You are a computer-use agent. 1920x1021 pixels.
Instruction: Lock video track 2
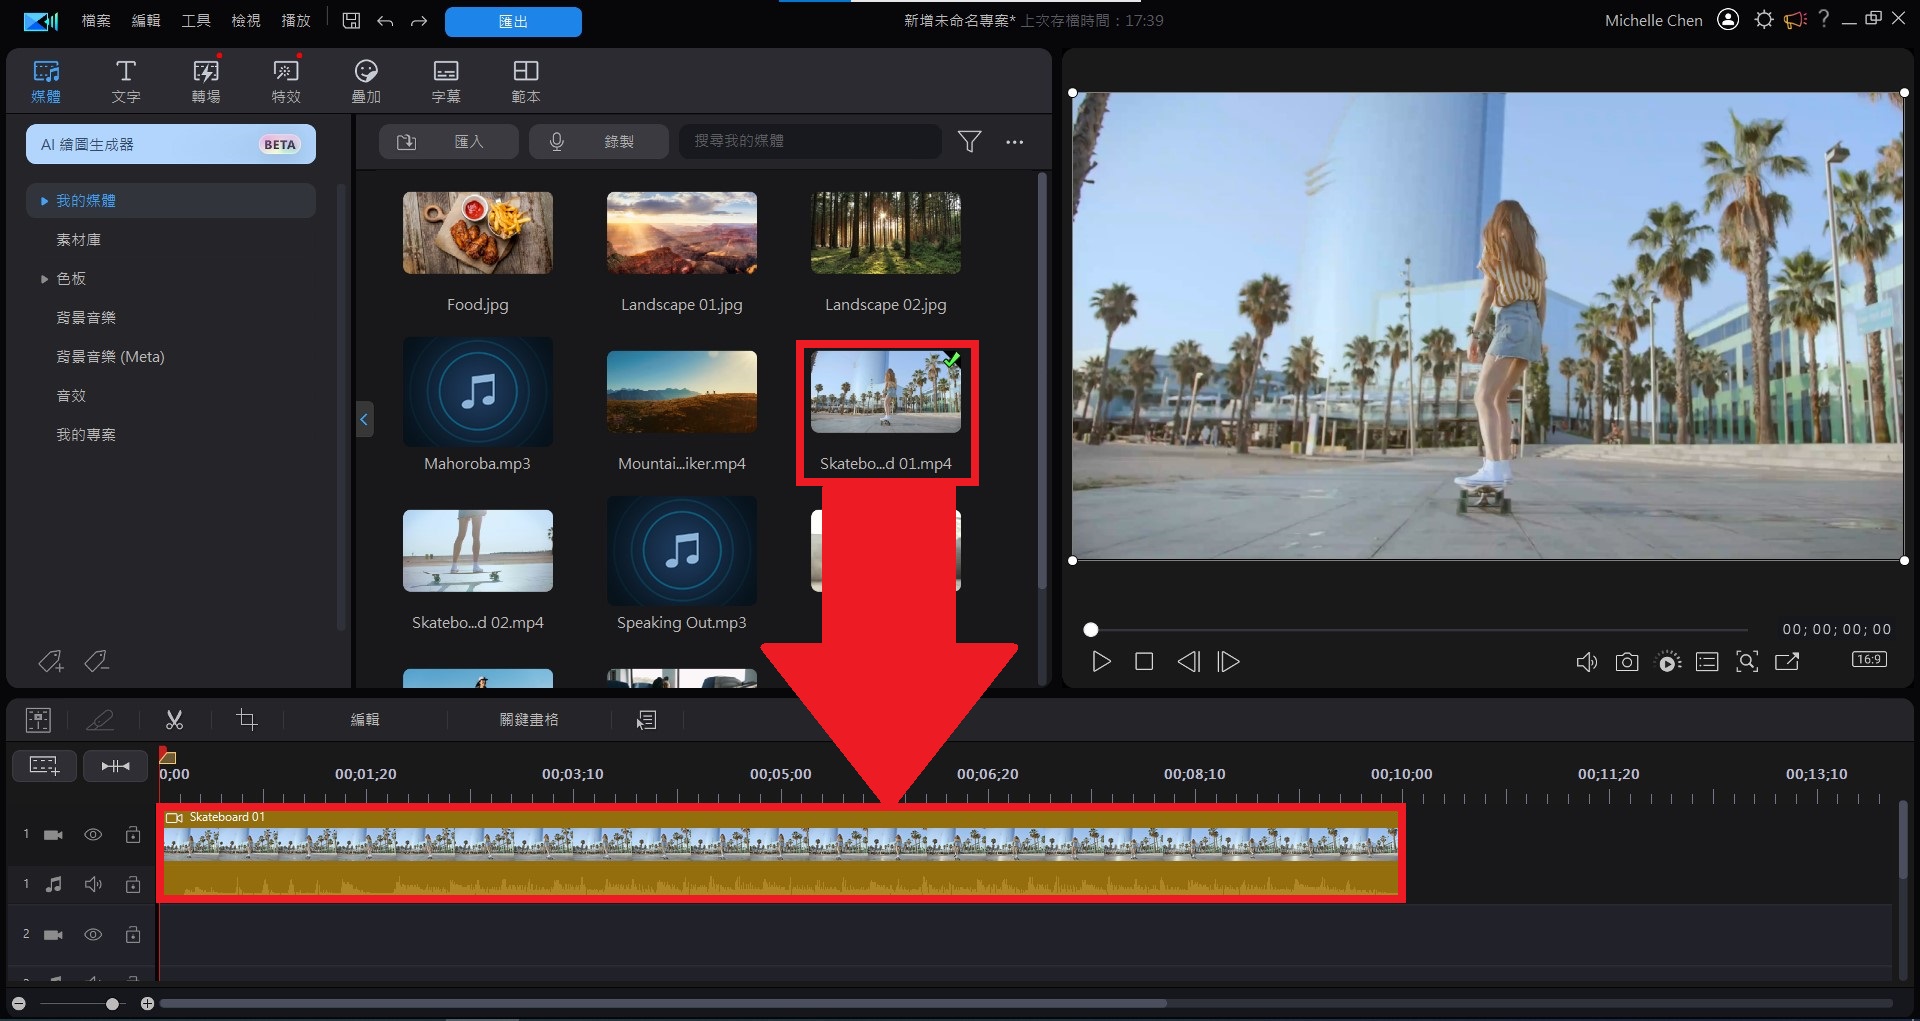pos(133,934)
